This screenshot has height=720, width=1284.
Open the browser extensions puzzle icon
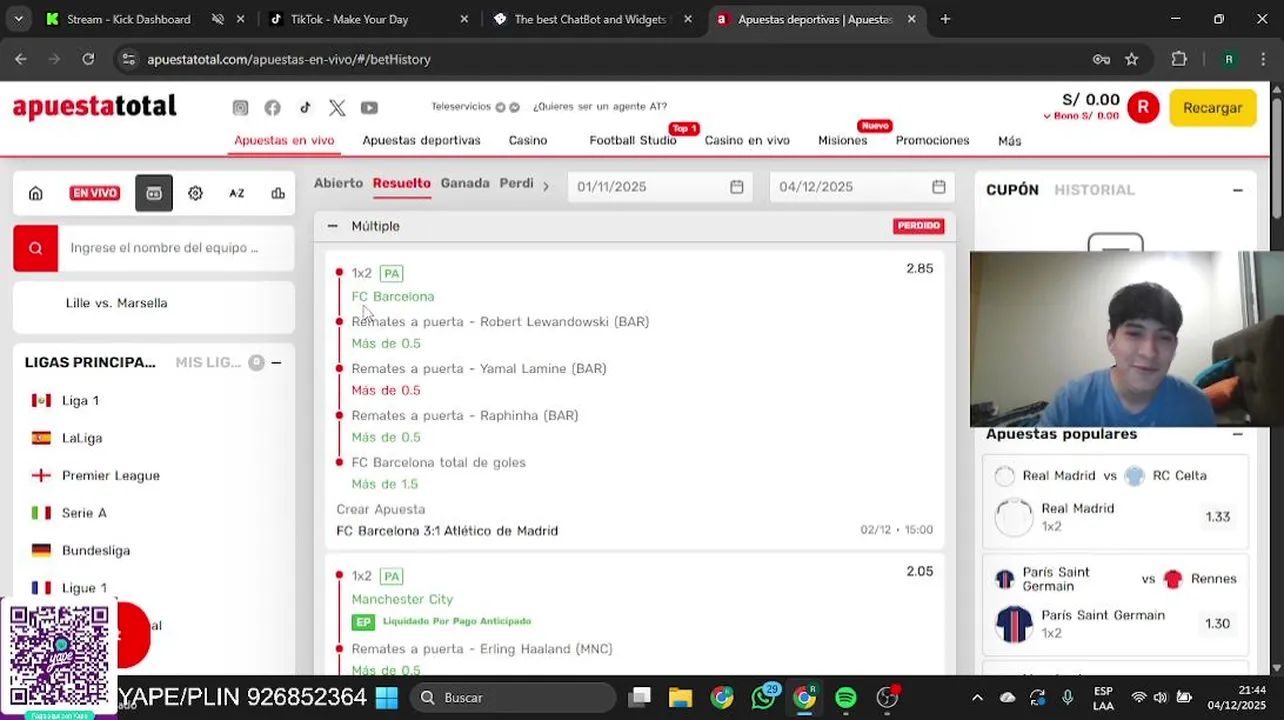1179,59
